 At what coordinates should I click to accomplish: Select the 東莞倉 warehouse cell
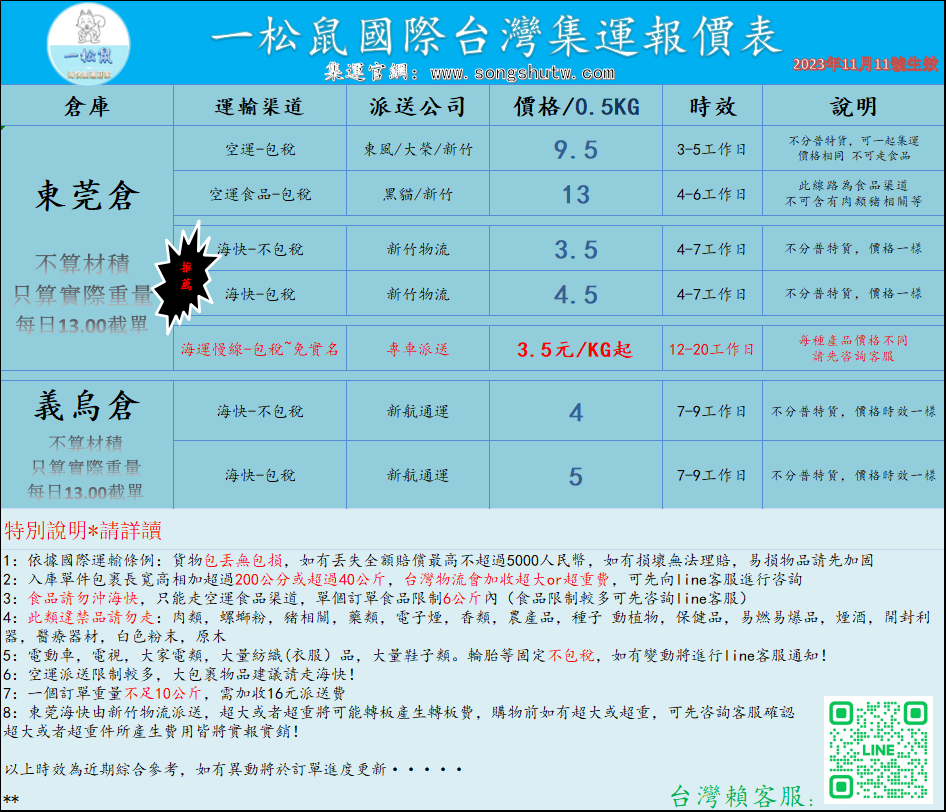87,197
